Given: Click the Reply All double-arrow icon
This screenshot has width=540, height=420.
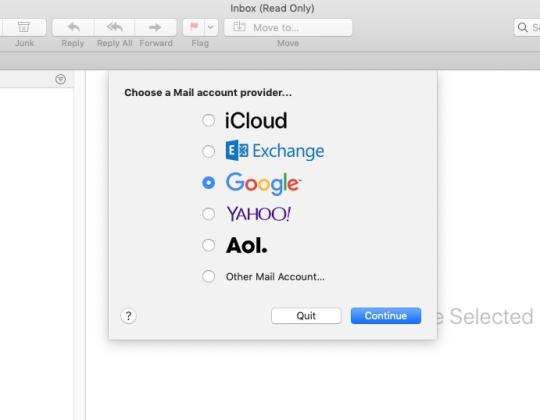Looking at the screenshot, I should click(x=115, y=27).
